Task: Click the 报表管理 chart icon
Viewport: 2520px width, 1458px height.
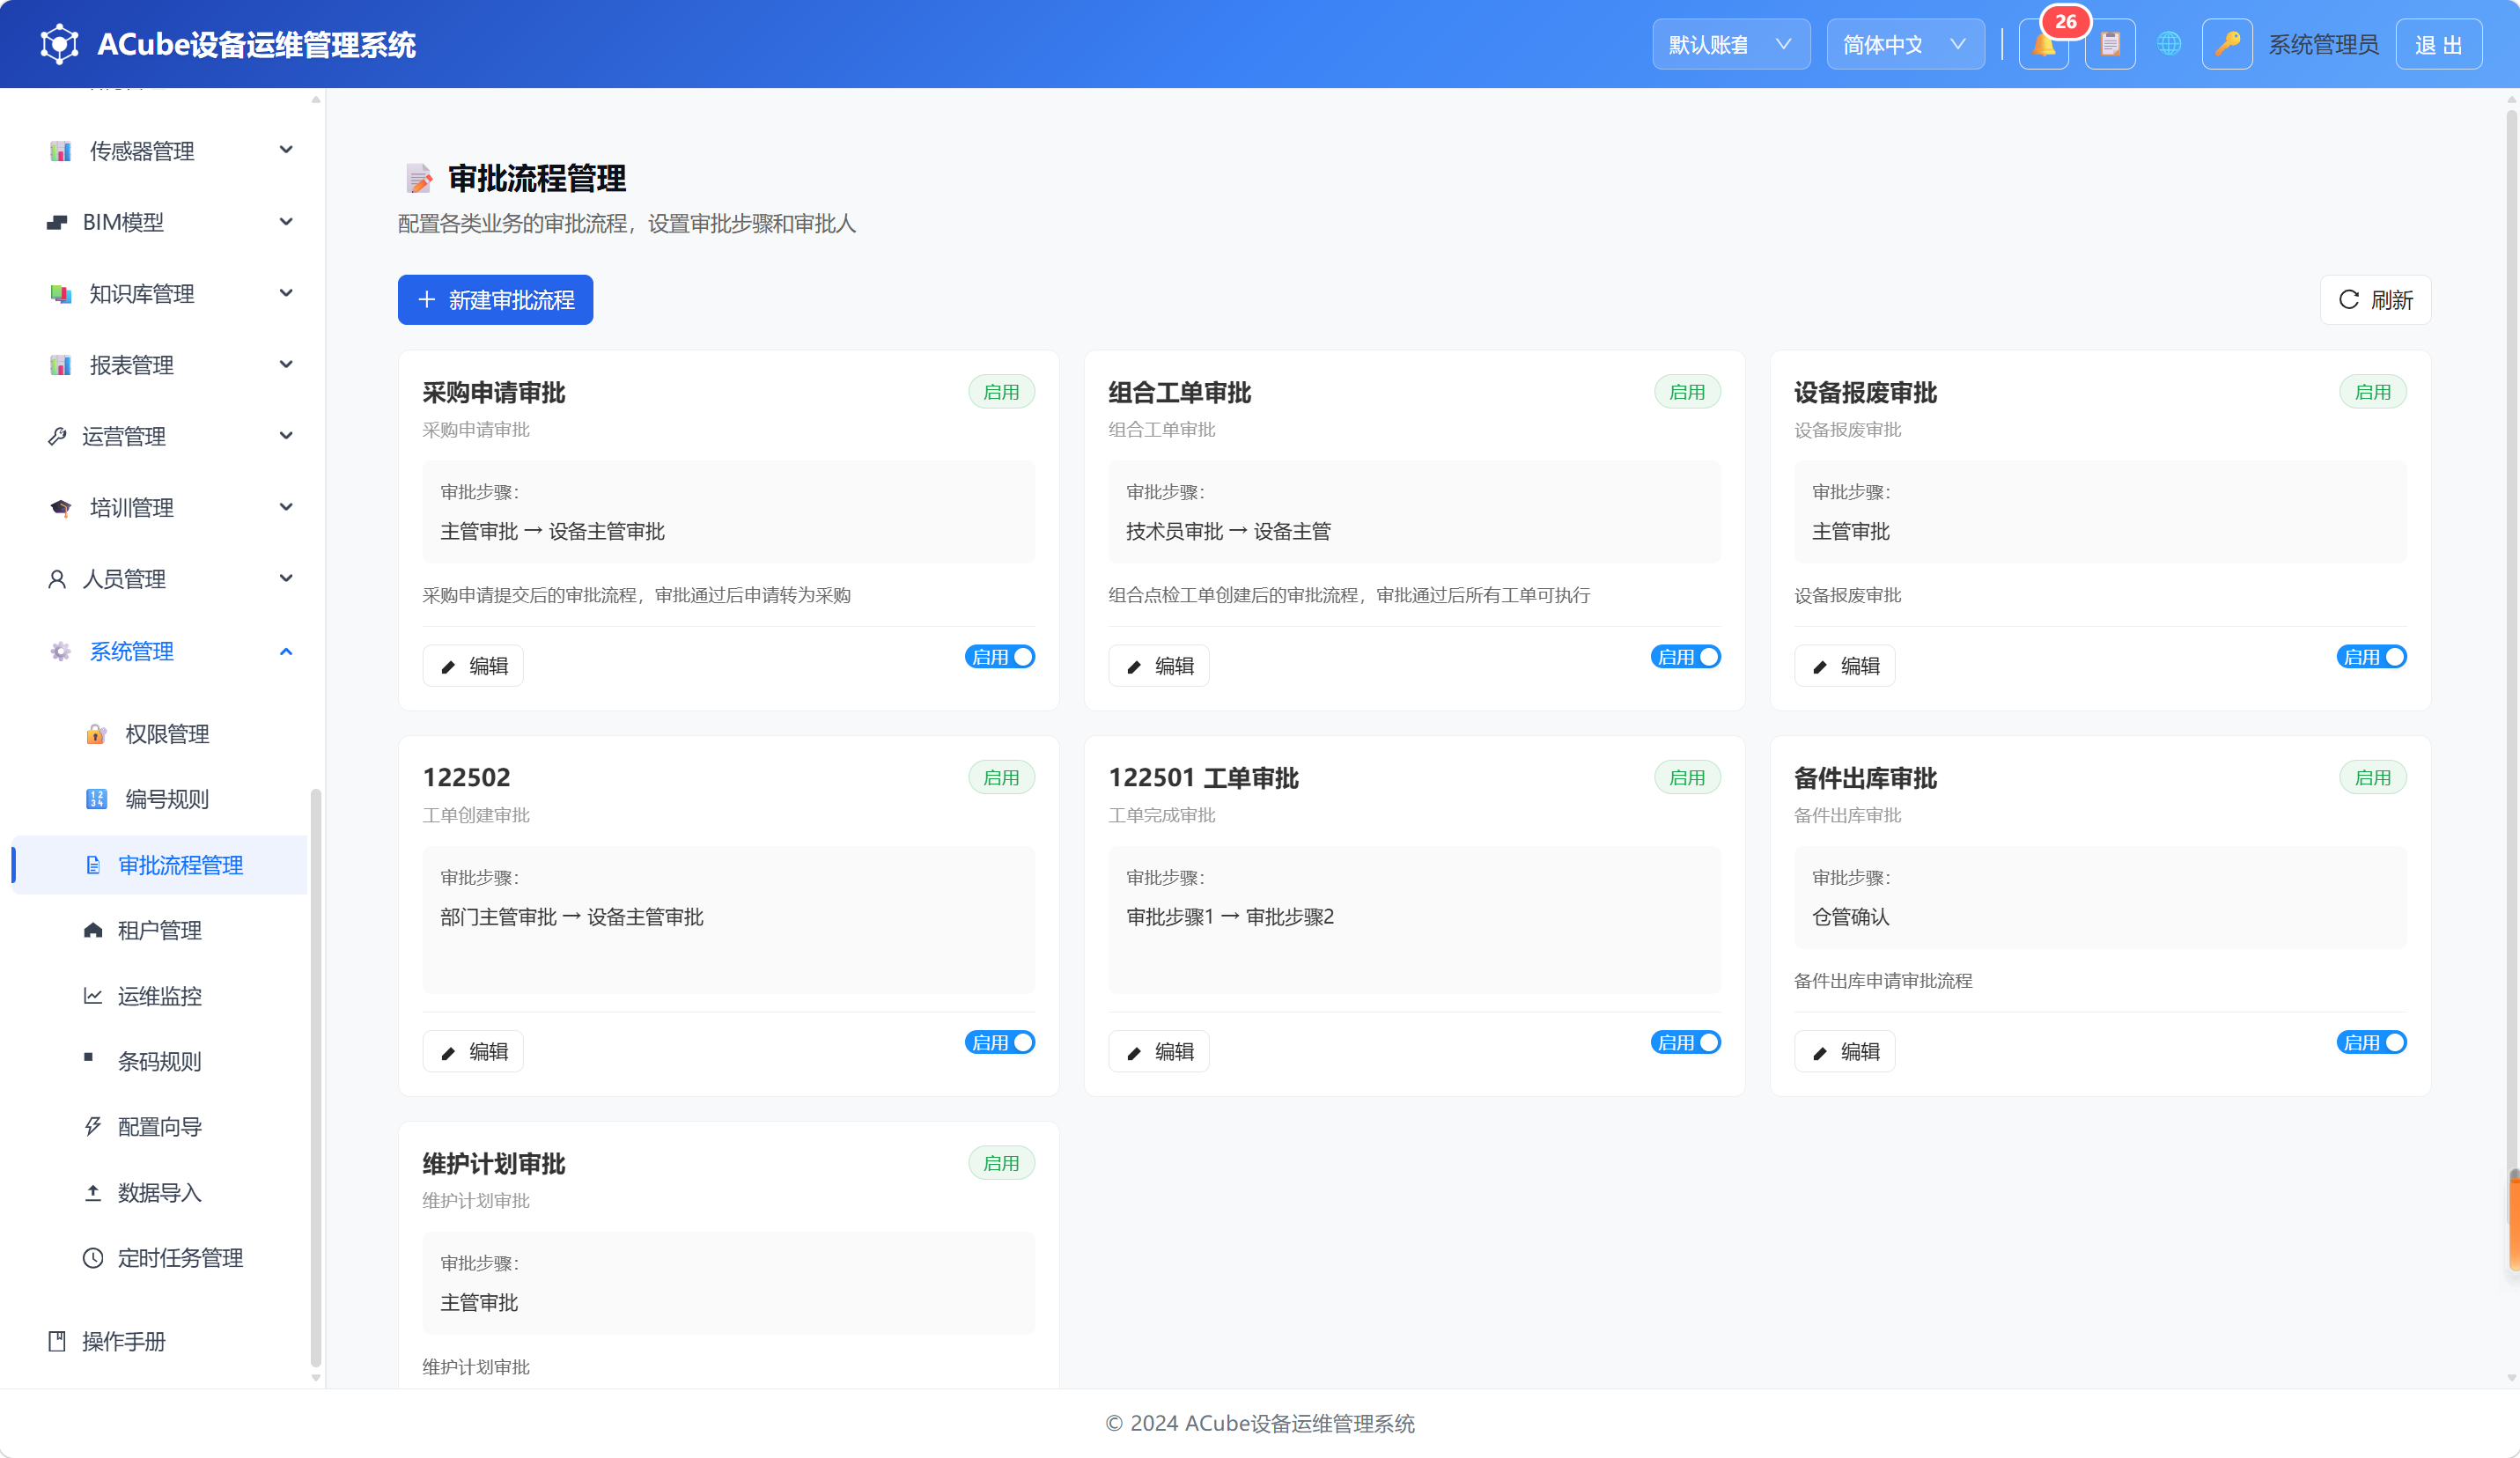Action: point(60,365)
